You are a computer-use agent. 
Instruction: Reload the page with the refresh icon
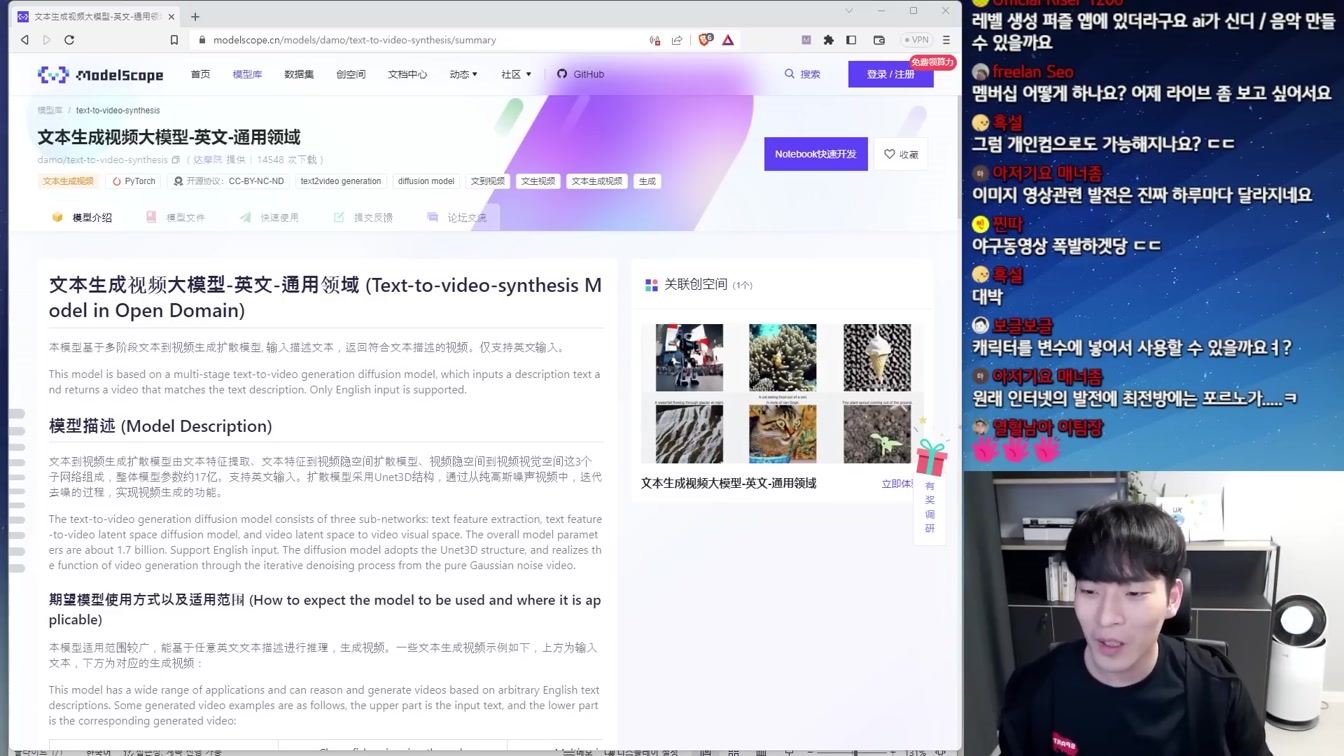[69, 40]
